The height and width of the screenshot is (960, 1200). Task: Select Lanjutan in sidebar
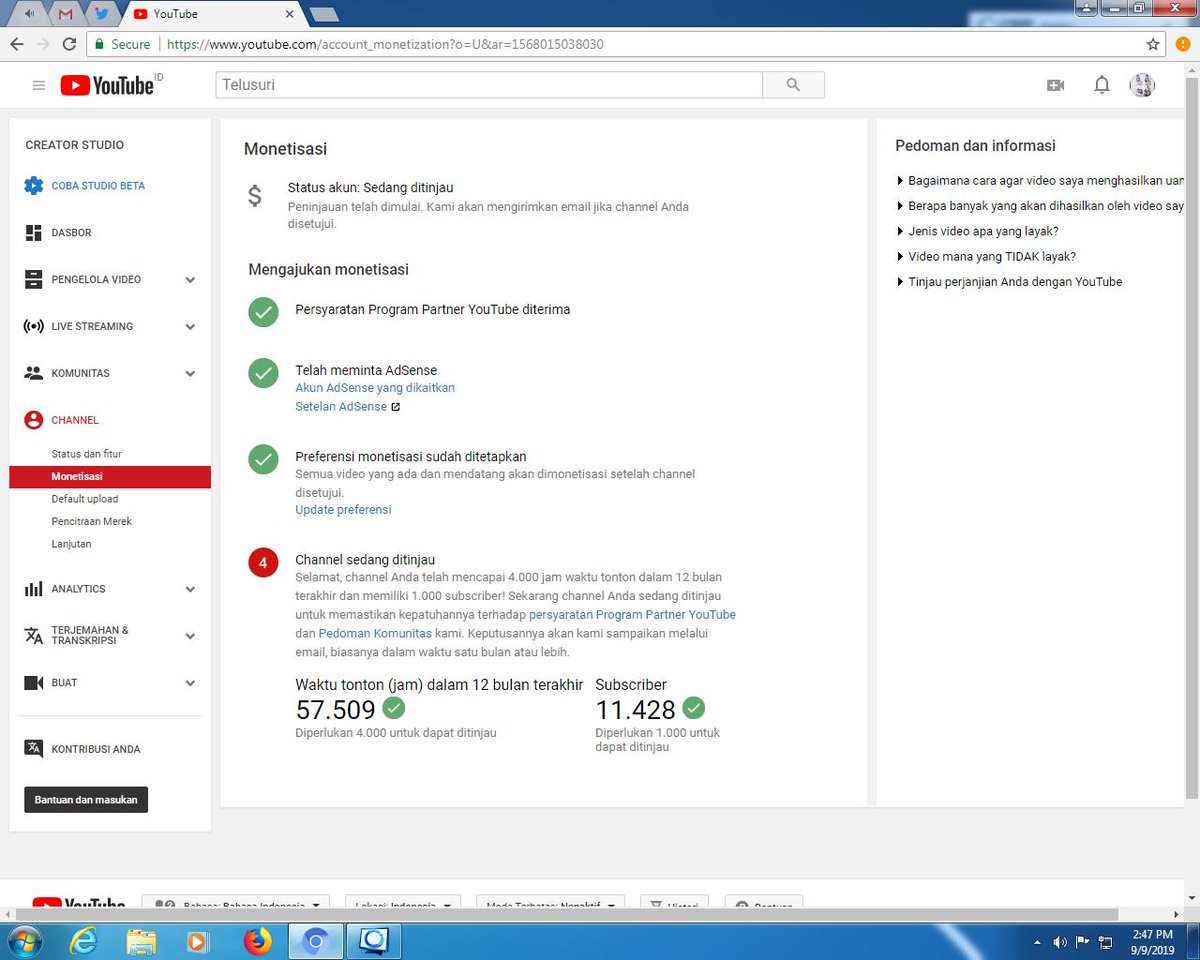pyautogui.click(x=72, y=544)
